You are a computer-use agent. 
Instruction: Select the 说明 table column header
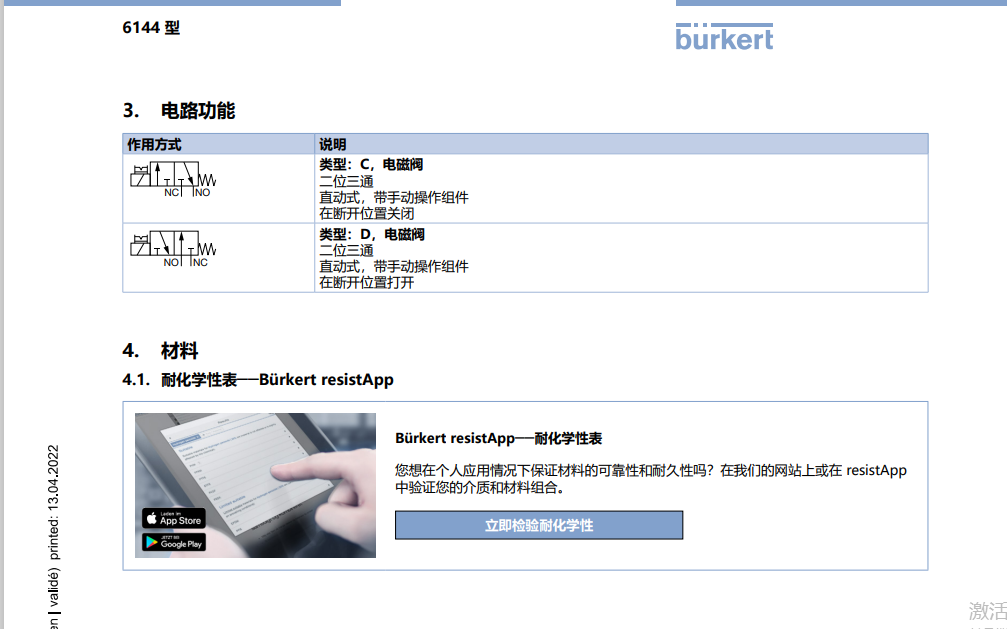333,144
